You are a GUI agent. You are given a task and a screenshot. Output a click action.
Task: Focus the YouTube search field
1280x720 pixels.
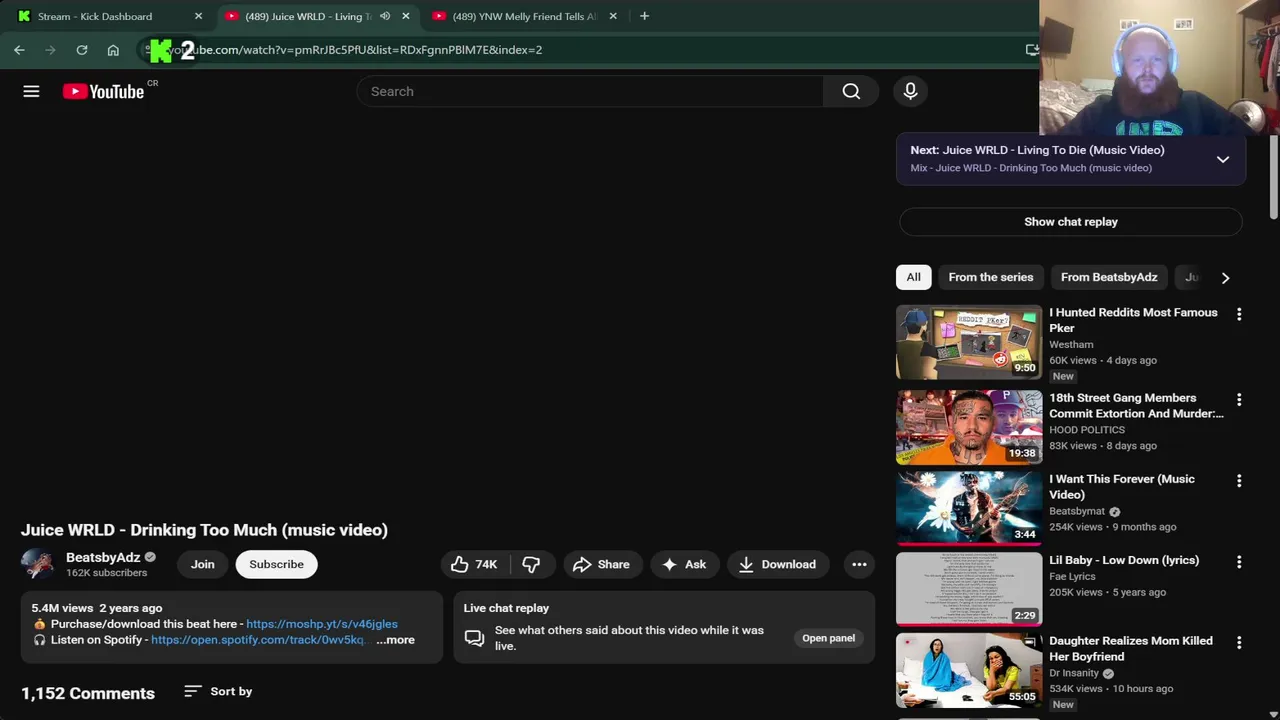click(x=590, y=91)
